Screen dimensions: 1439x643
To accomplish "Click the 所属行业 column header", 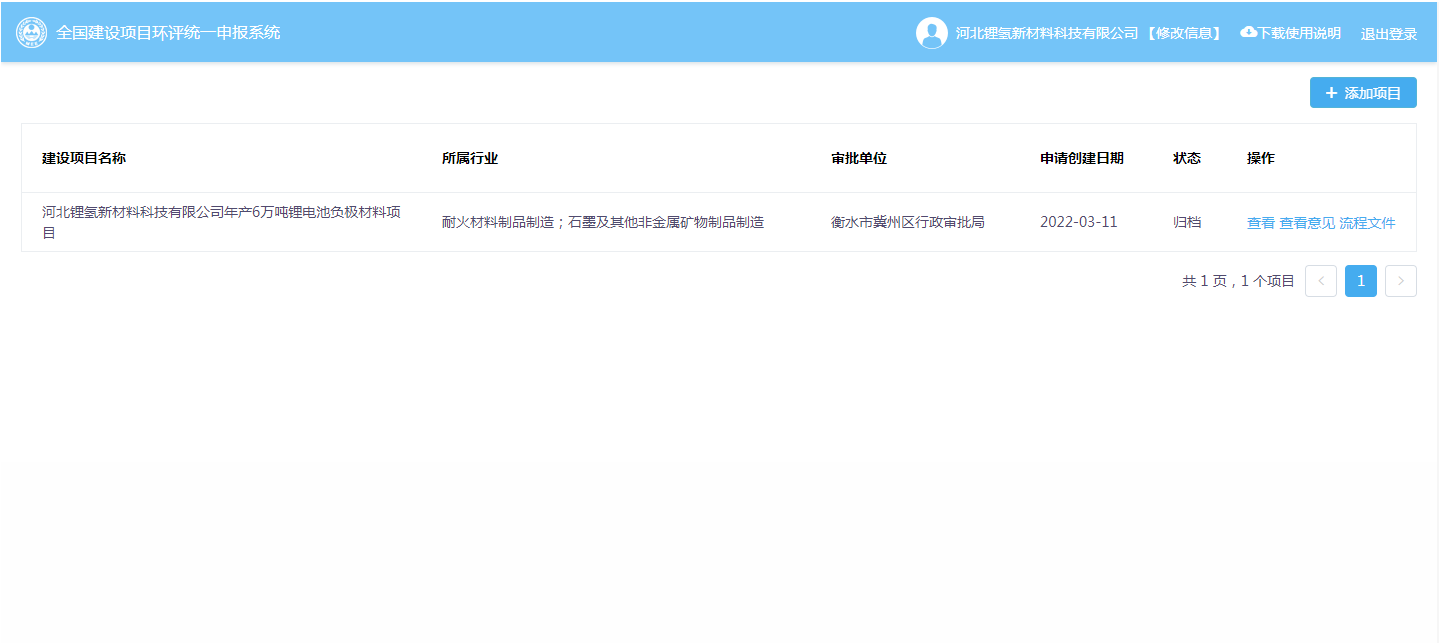I will [x=470, y=158].
